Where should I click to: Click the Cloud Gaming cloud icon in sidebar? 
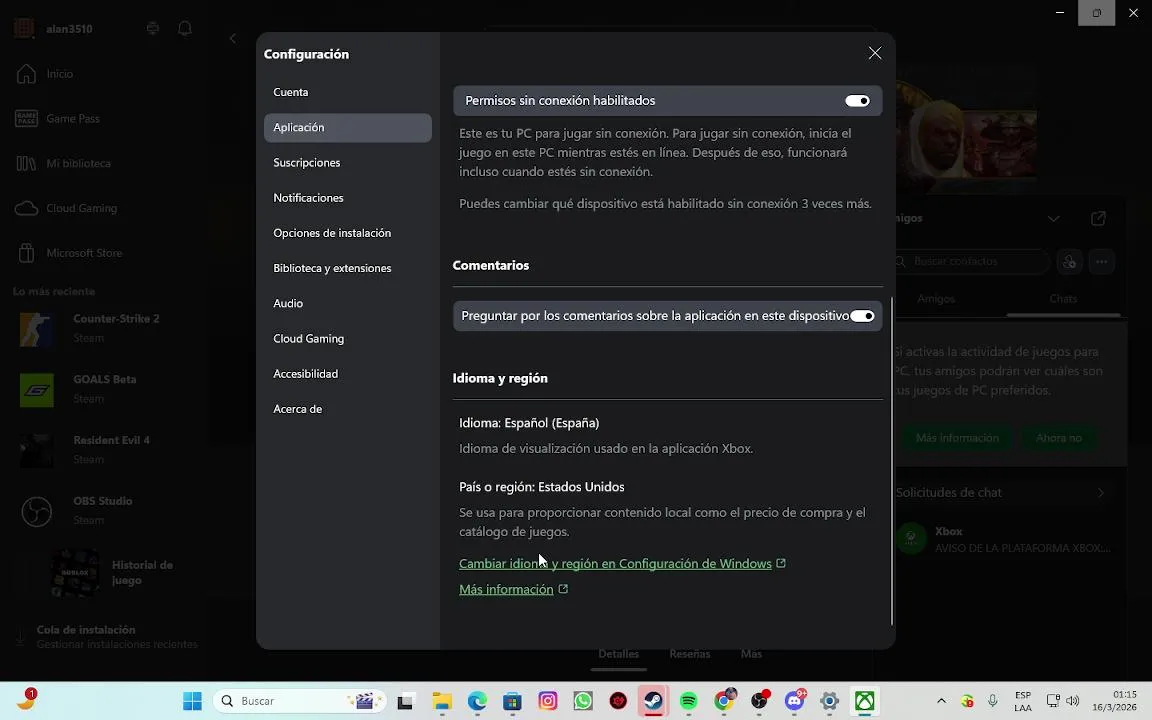pyautogui.click(x=26, y=208)
